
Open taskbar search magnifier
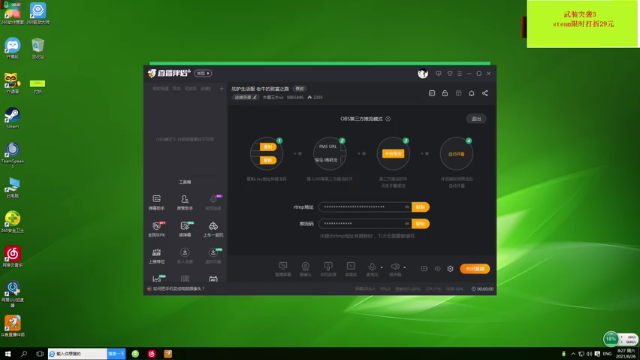tap(24, 353)
